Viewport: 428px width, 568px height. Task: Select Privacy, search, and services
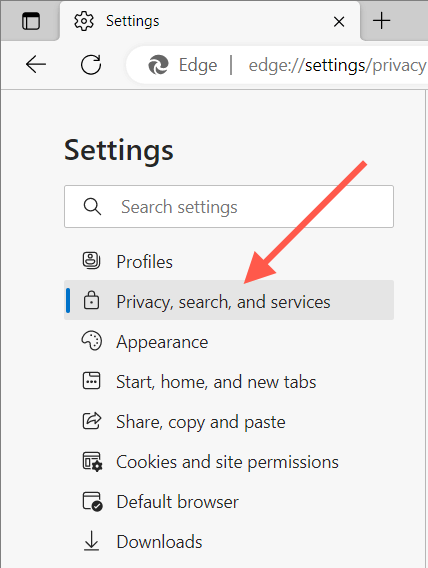pyautogui.click(x=229, y=300)
